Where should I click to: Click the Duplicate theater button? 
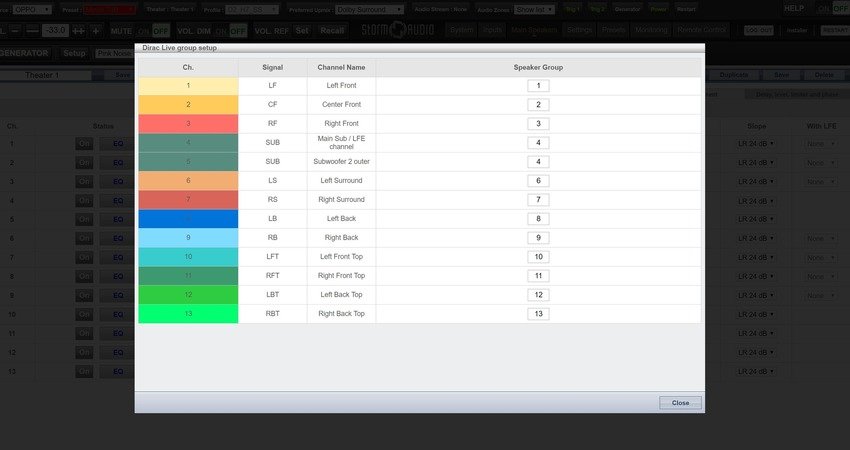click(x=734, y=75)
